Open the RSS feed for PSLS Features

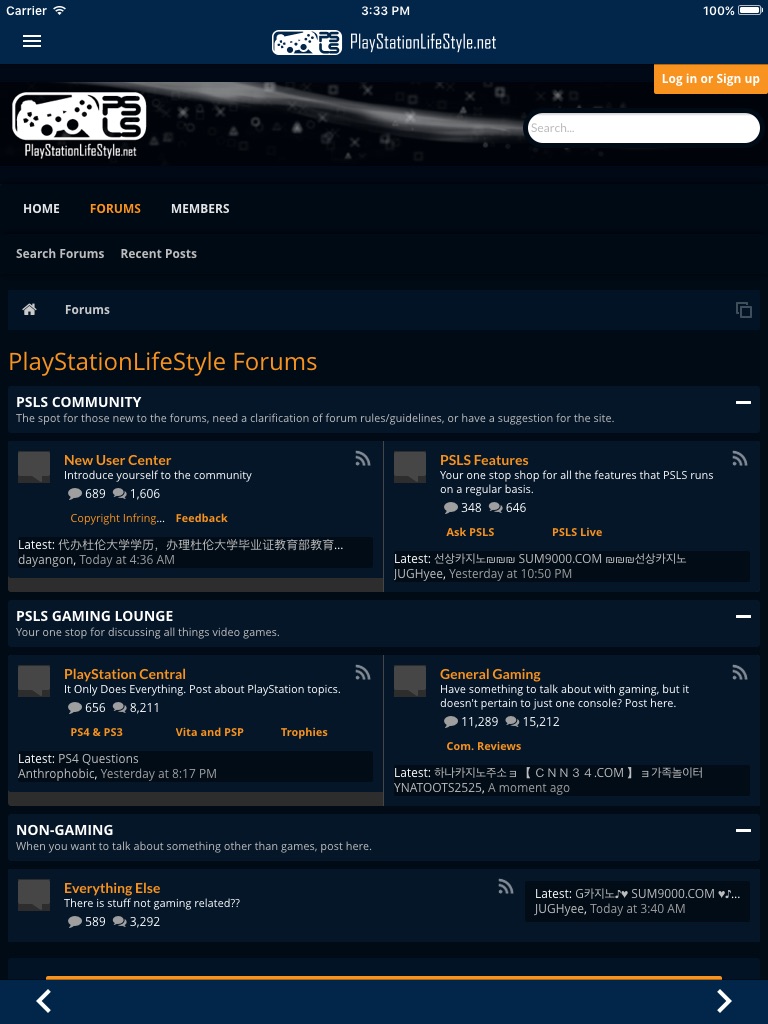pyautogui.click(x=739, y=459)
